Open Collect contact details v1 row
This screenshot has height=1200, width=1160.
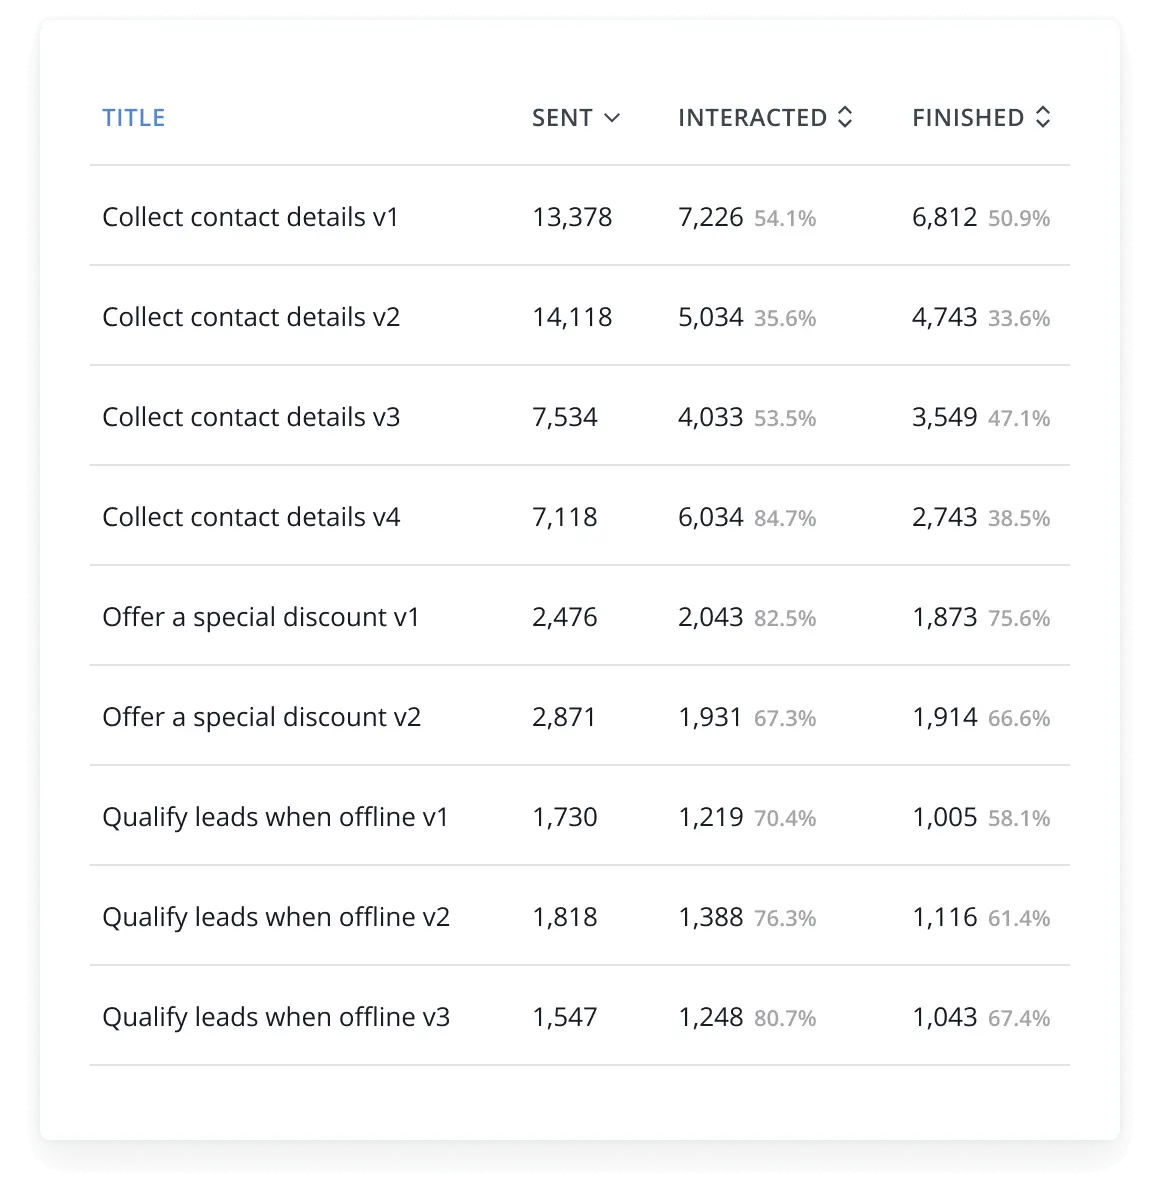point(250,217)
